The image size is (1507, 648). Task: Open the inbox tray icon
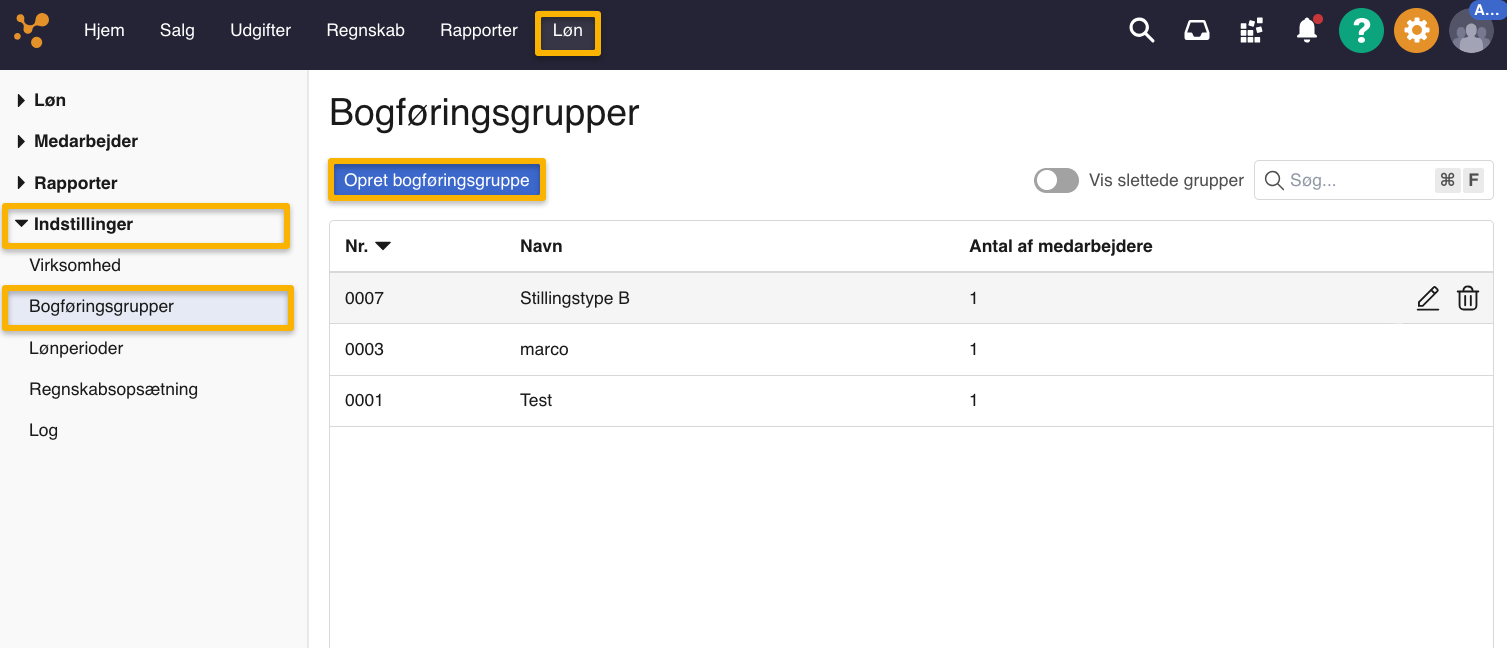[x=1196, y=31]
